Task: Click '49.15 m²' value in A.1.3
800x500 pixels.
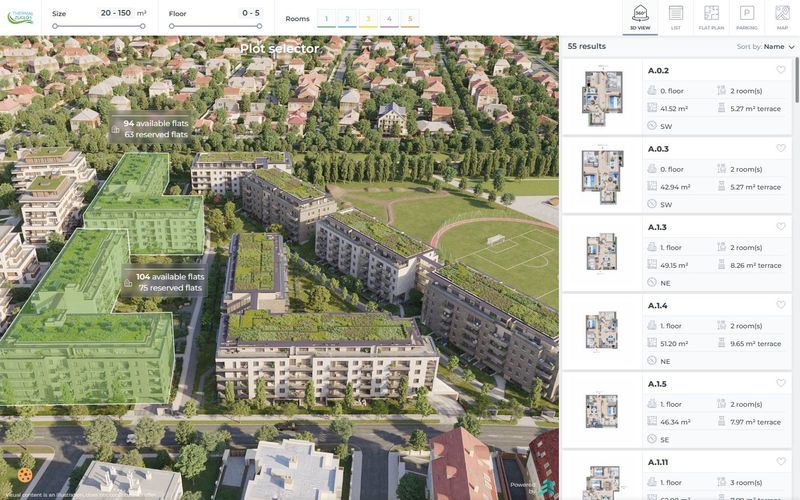Action: coord(674,265)
